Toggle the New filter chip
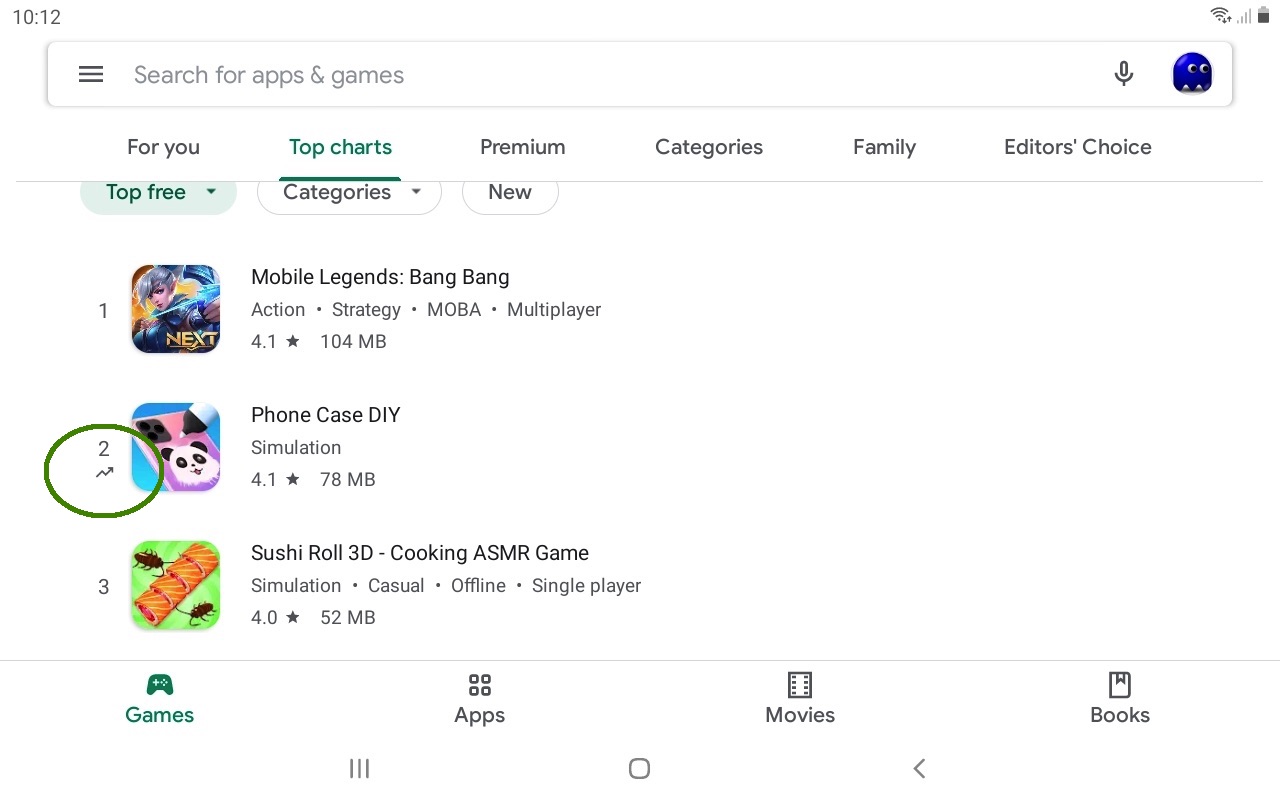This screenshot has height=800, width=1280. tap(510, 194)
